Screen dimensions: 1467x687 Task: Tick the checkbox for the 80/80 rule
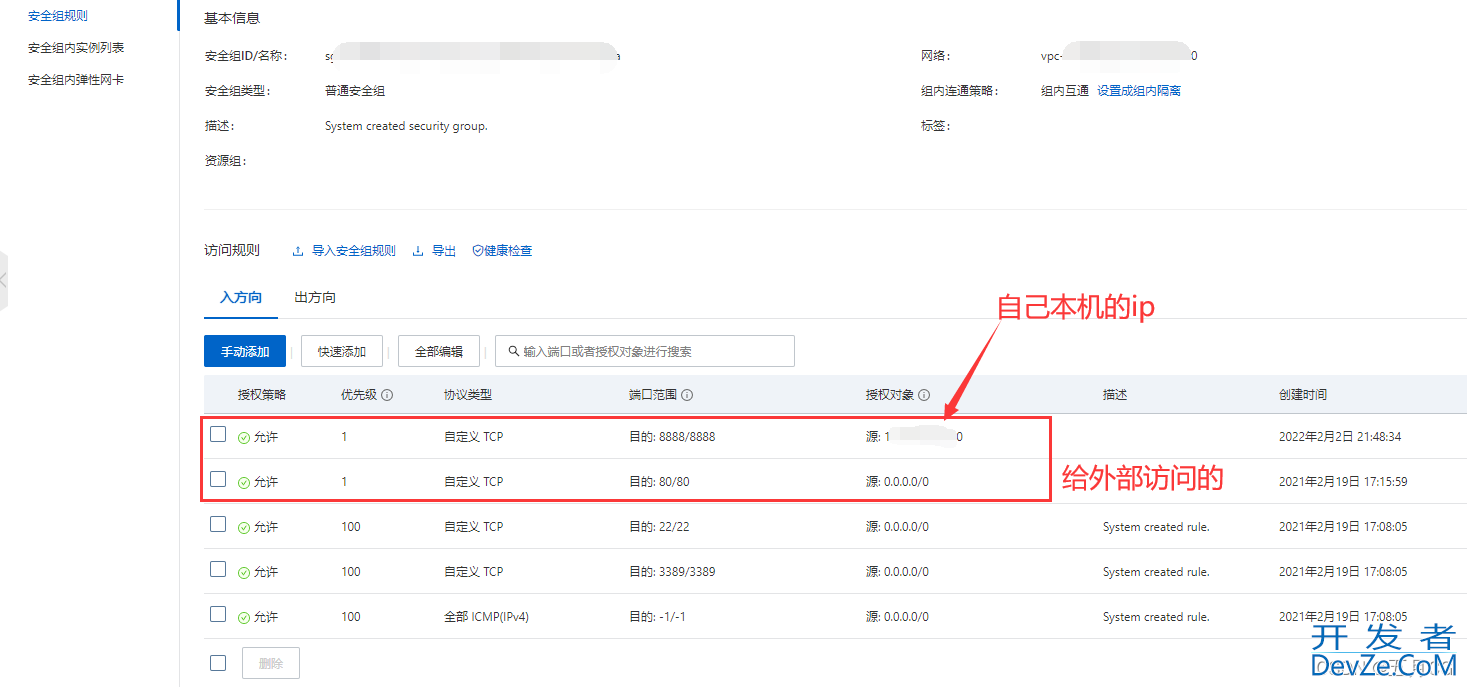tap(218, 479)
